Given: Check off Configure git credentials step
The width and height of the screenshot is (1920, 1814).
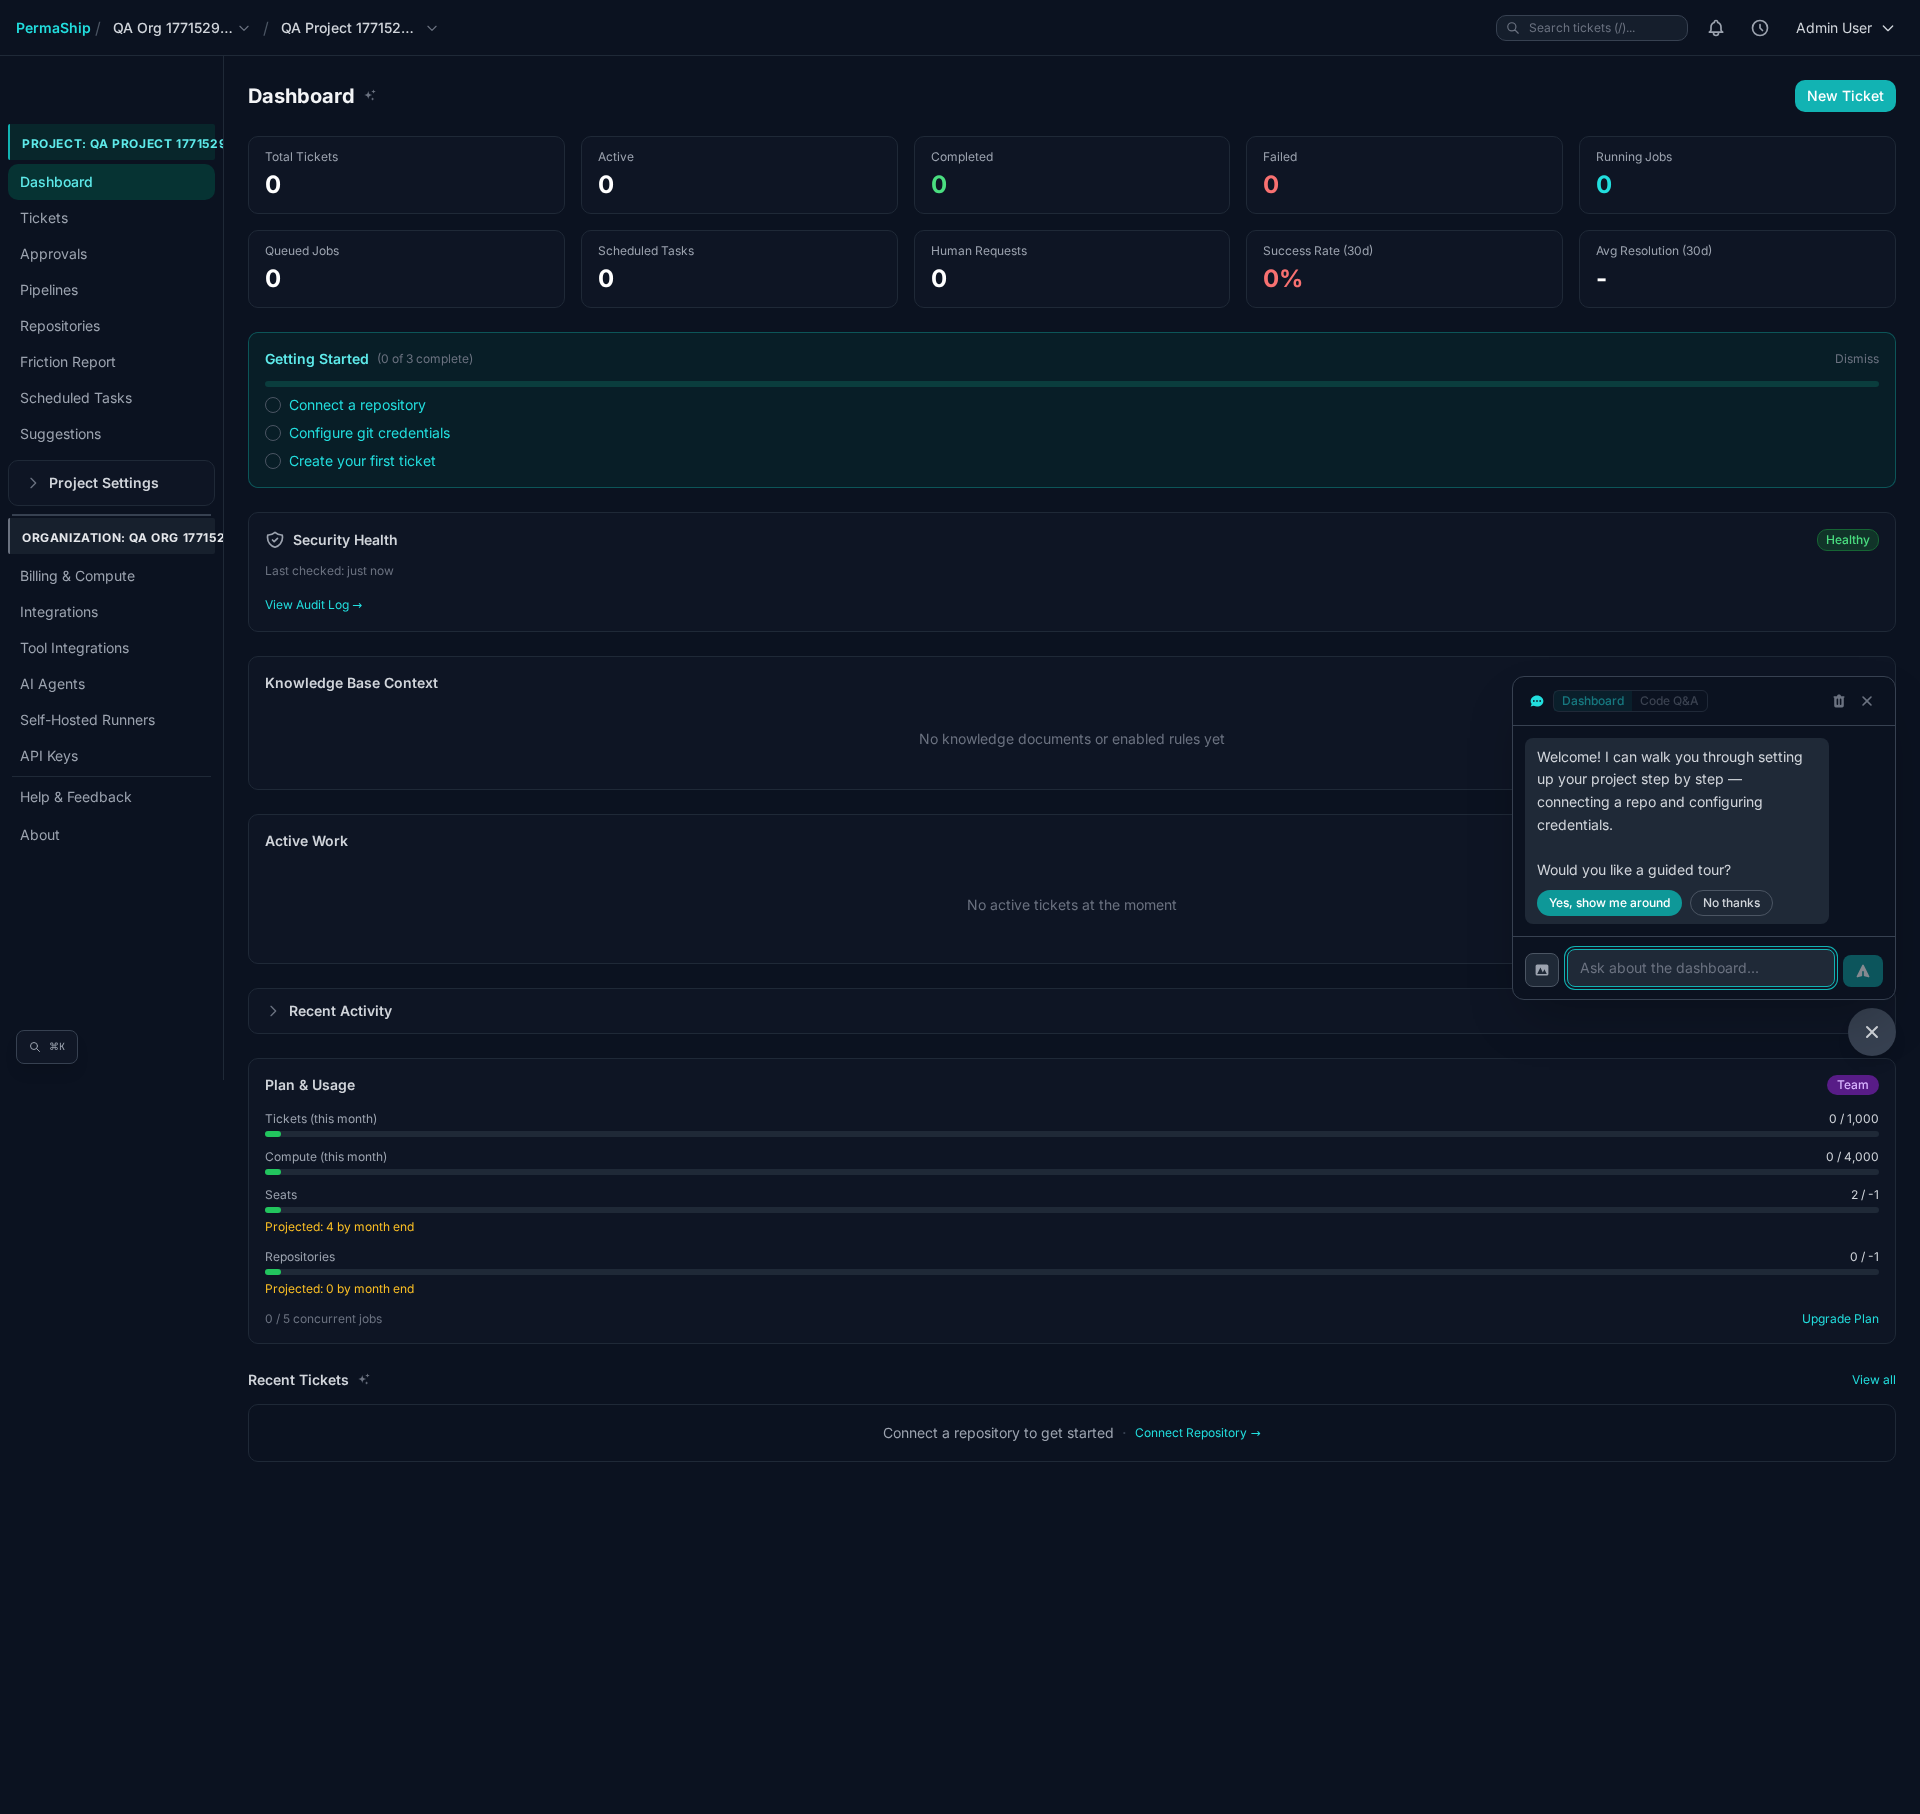Looking at the screenshot, I should 273,433.
